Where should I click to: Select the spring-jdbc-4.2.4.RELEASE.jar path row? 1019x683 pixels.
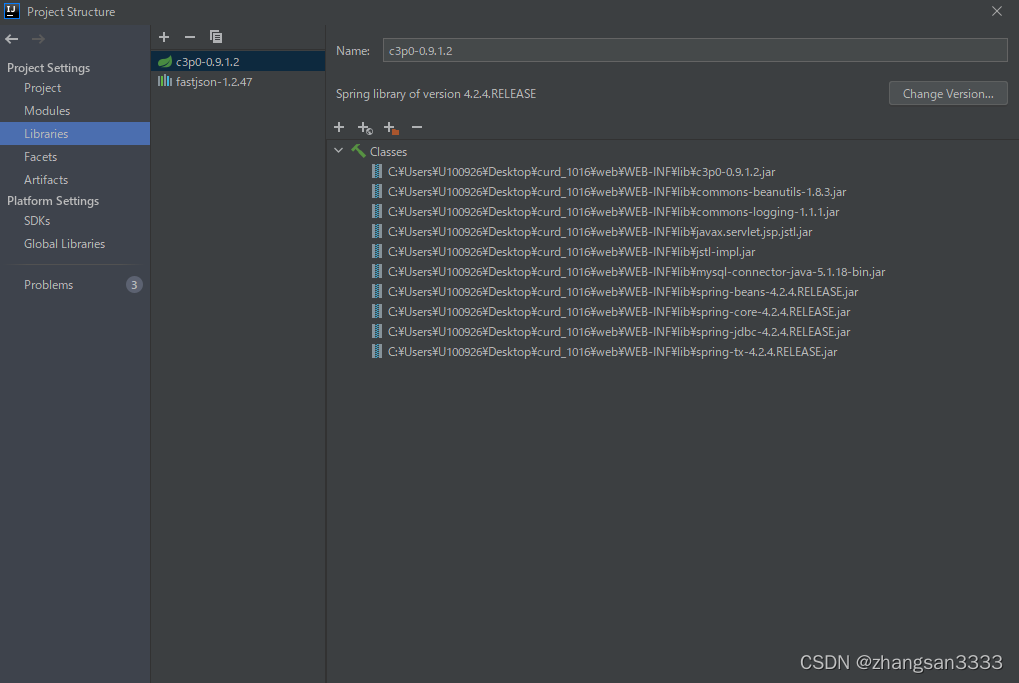619,331
